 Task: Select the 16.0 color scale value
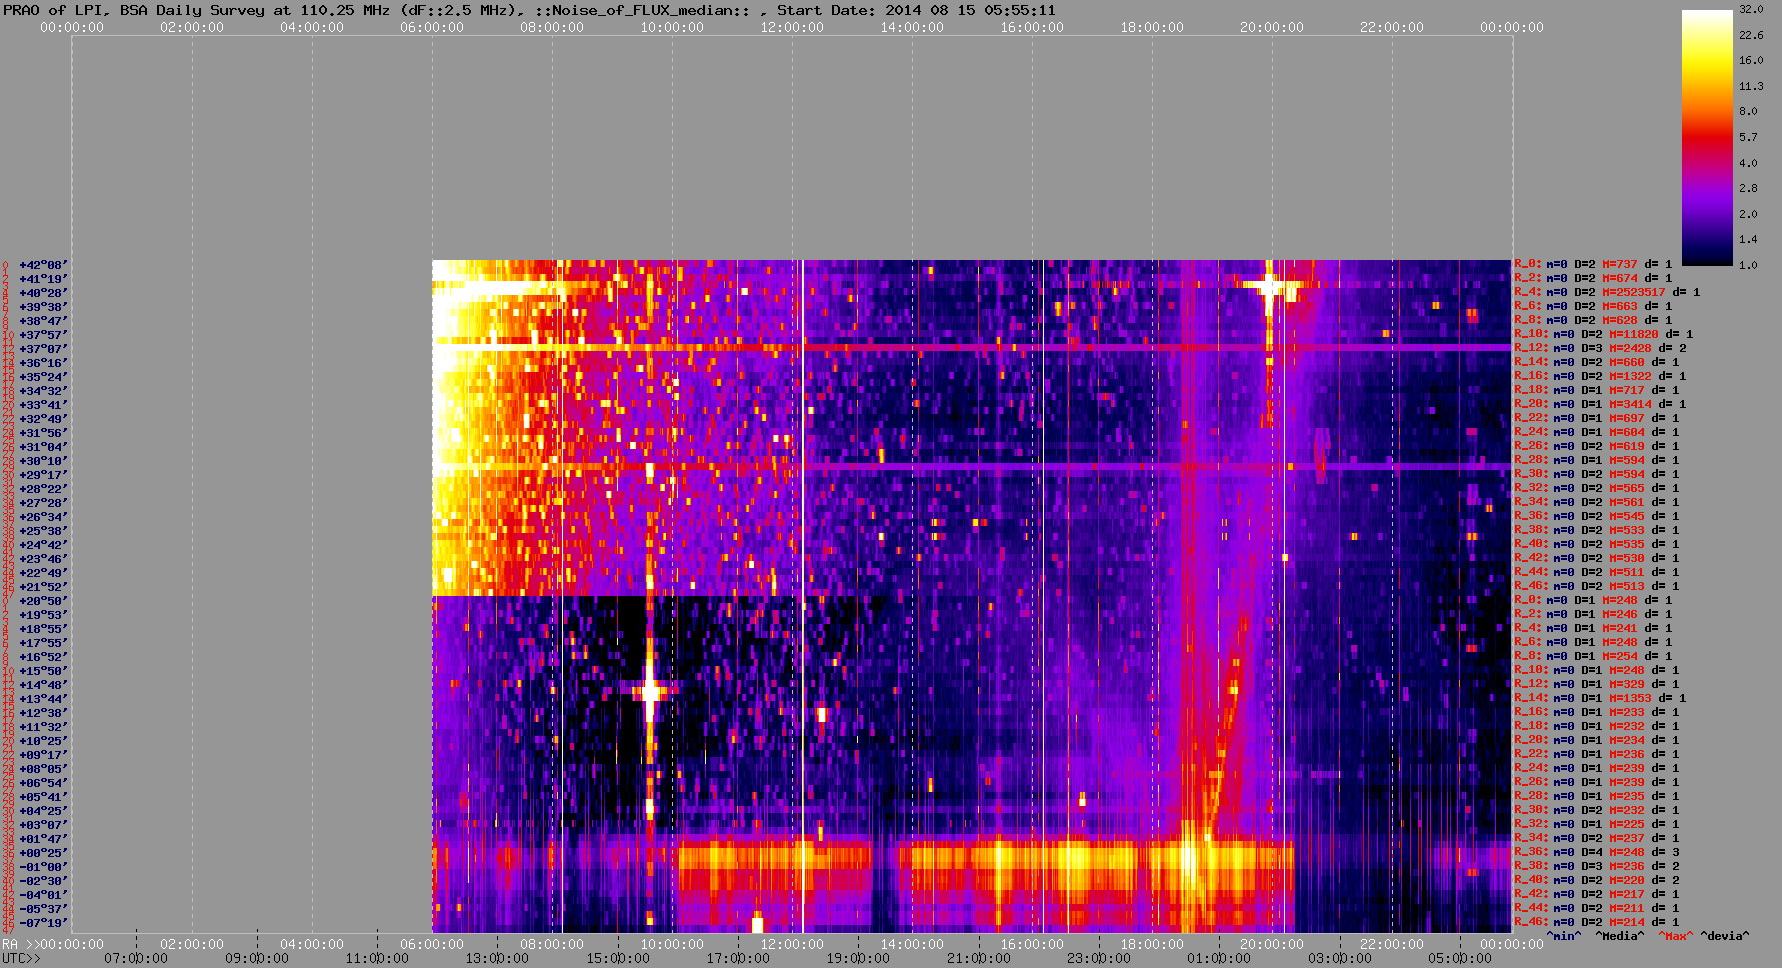pyautogui.click(x=1751, y=60)
